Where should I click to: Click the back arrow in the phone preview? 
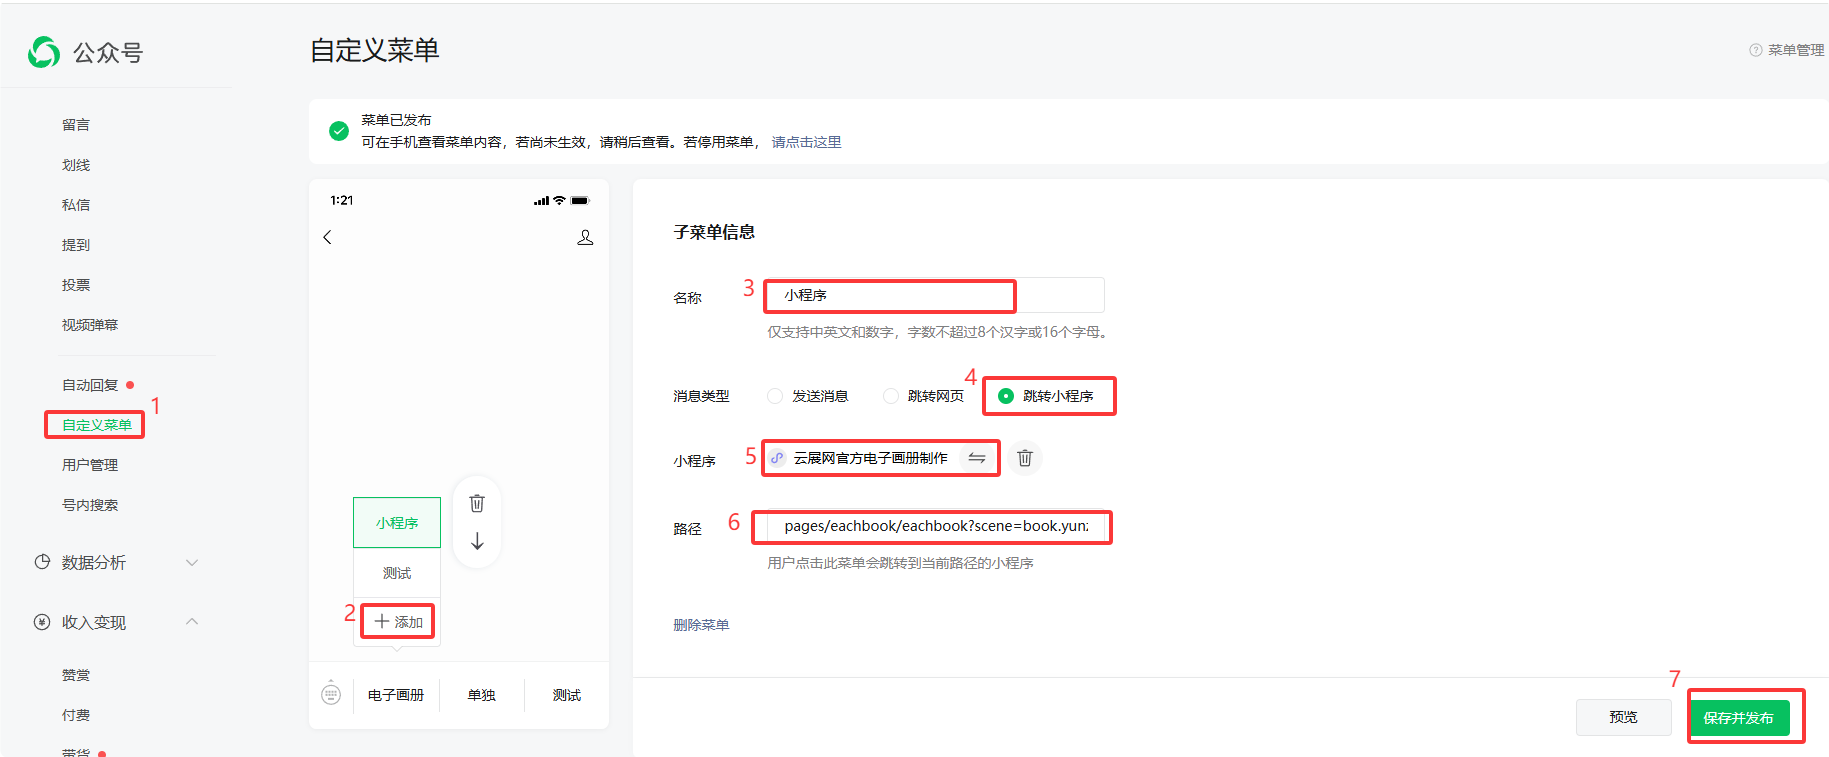(x=327, y=237)
